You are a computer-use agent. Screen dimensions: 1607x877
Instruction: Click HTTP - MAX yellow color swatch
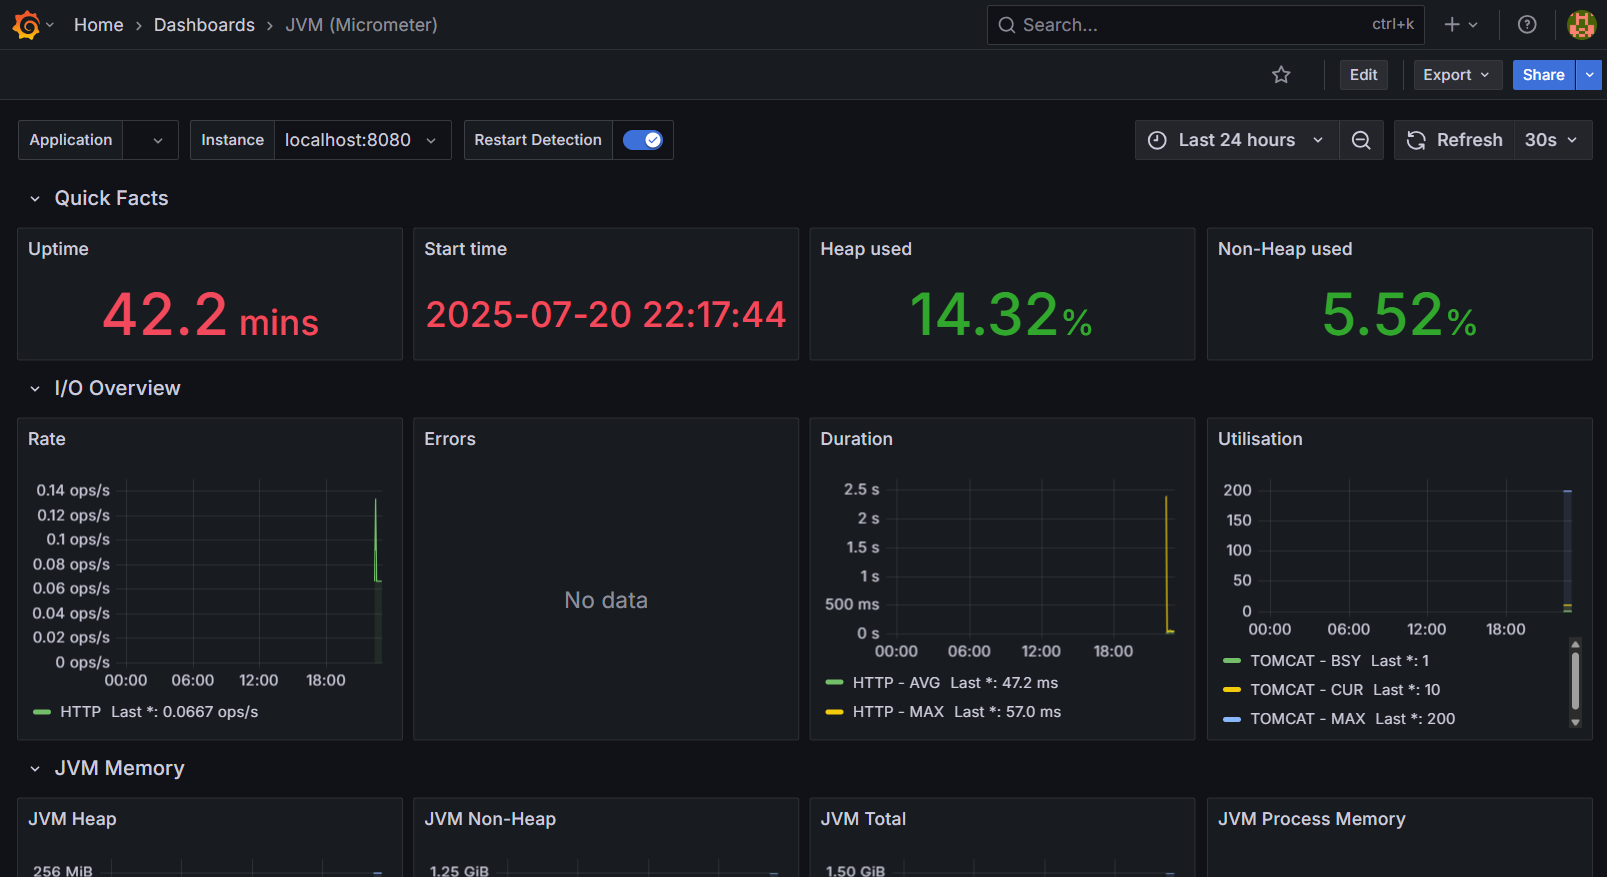[x=834, y=712]
